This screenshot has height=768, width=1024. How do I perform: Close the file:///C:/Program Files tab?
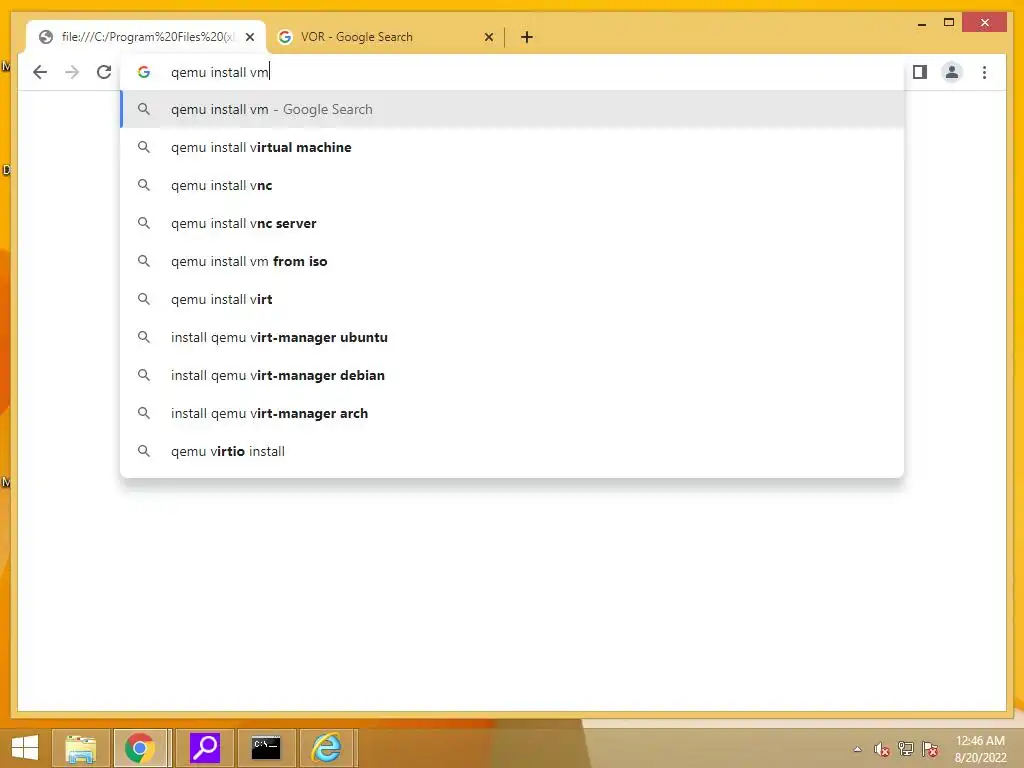coord(249,37)
